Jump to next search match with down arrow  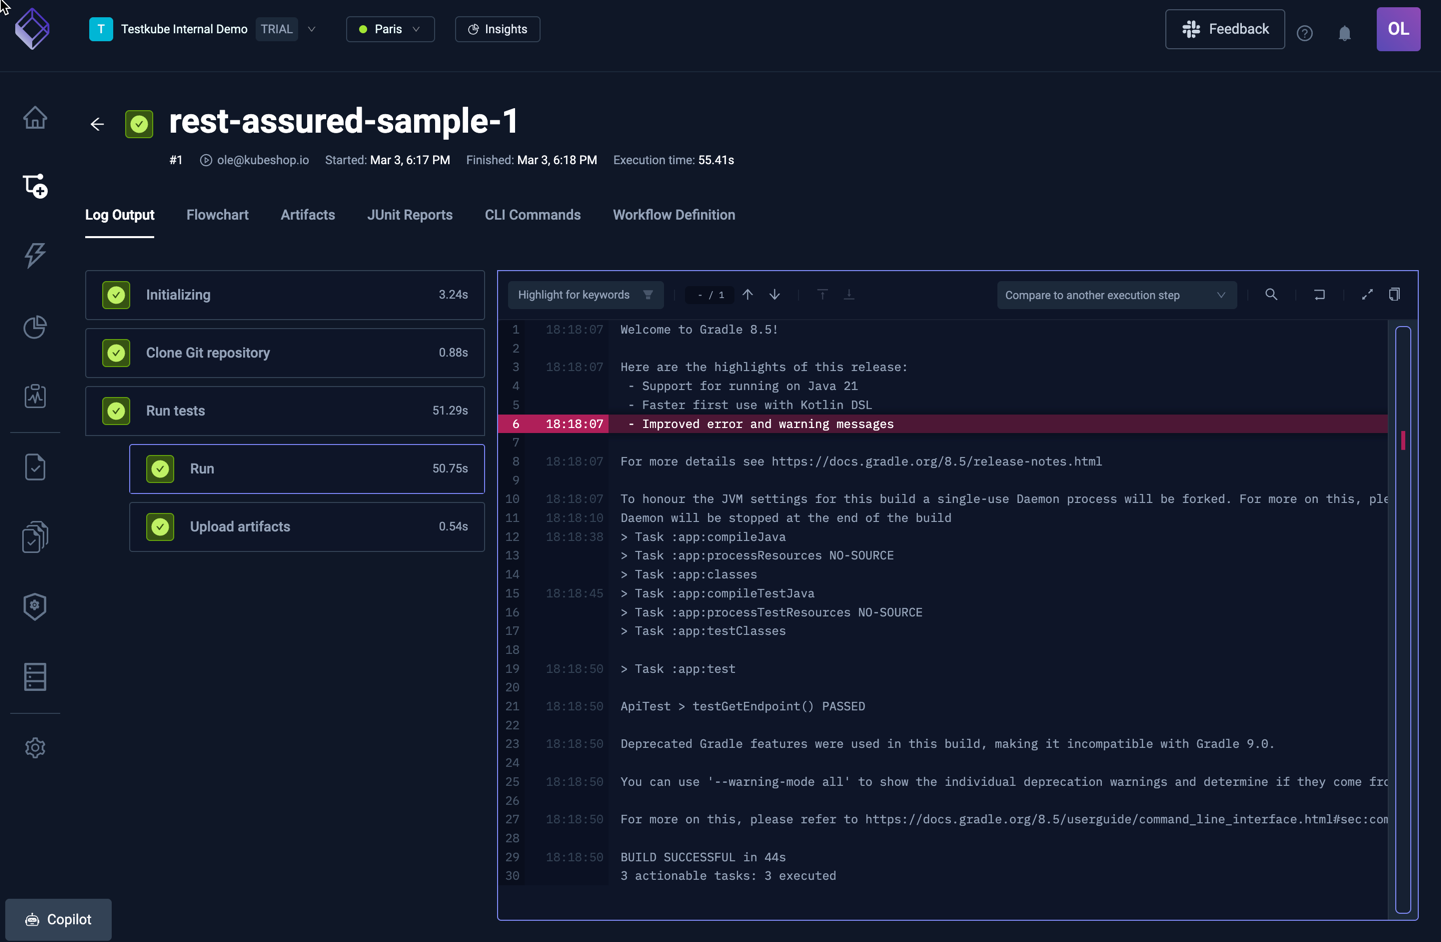tap(774, 294)
